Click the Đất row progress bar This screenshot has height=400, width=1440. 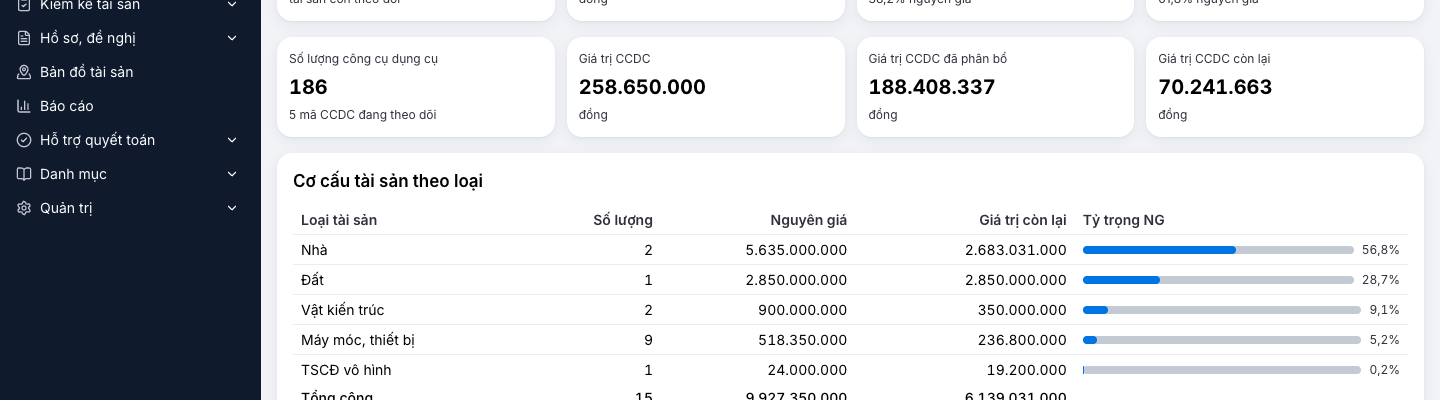coord(1218,280)
